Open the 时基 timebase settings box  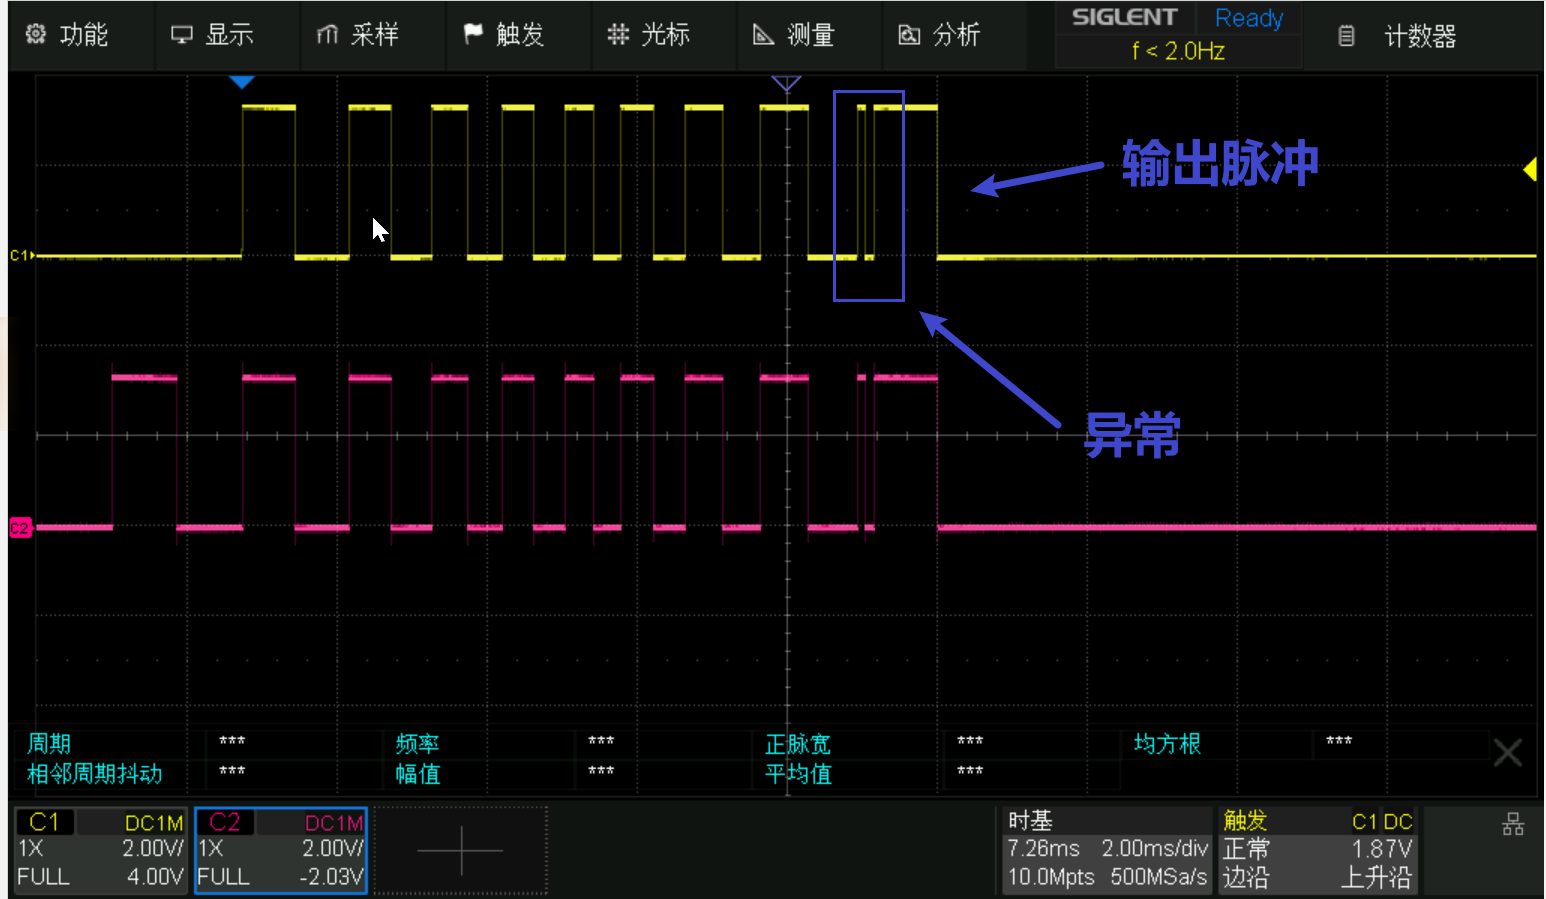coord(1106,850)
